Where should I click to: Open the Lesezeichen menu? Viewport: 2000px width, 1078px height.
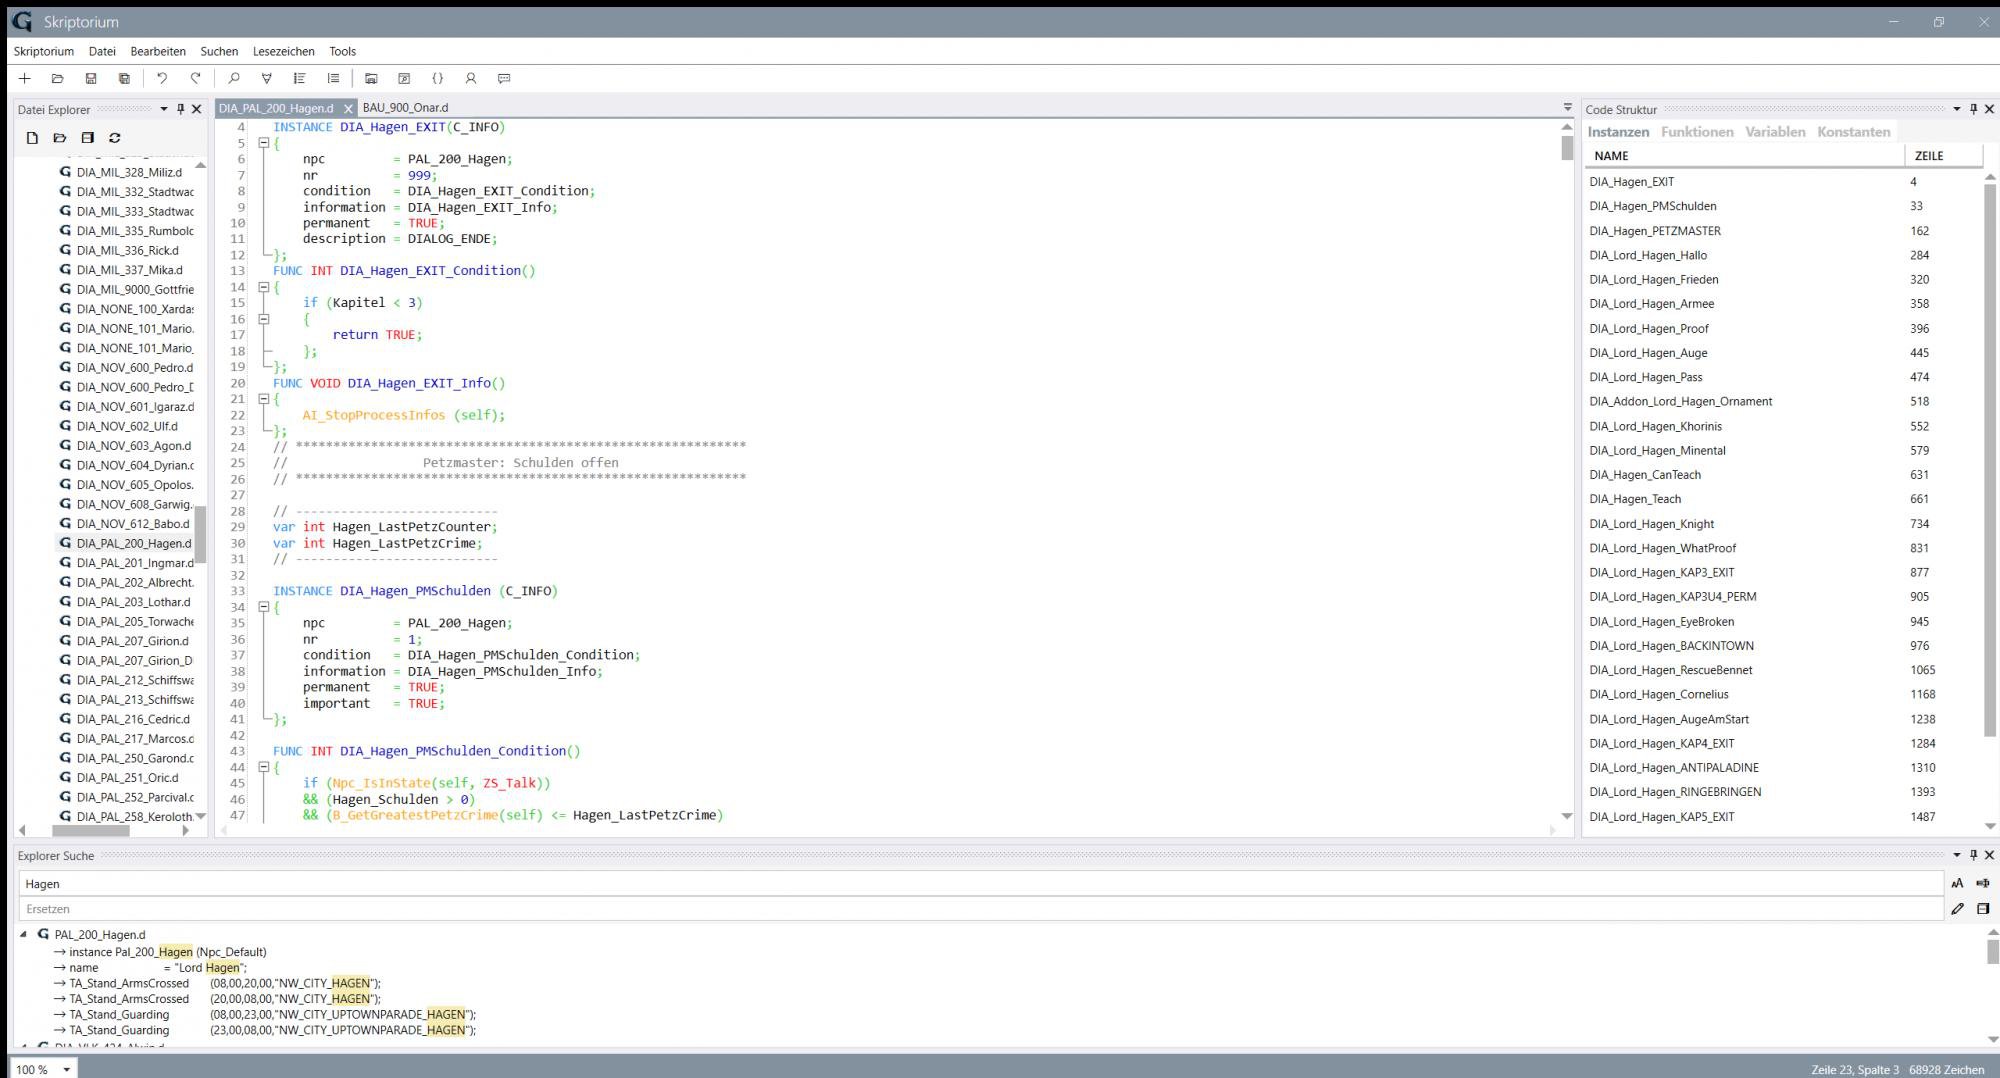point(283,51)
